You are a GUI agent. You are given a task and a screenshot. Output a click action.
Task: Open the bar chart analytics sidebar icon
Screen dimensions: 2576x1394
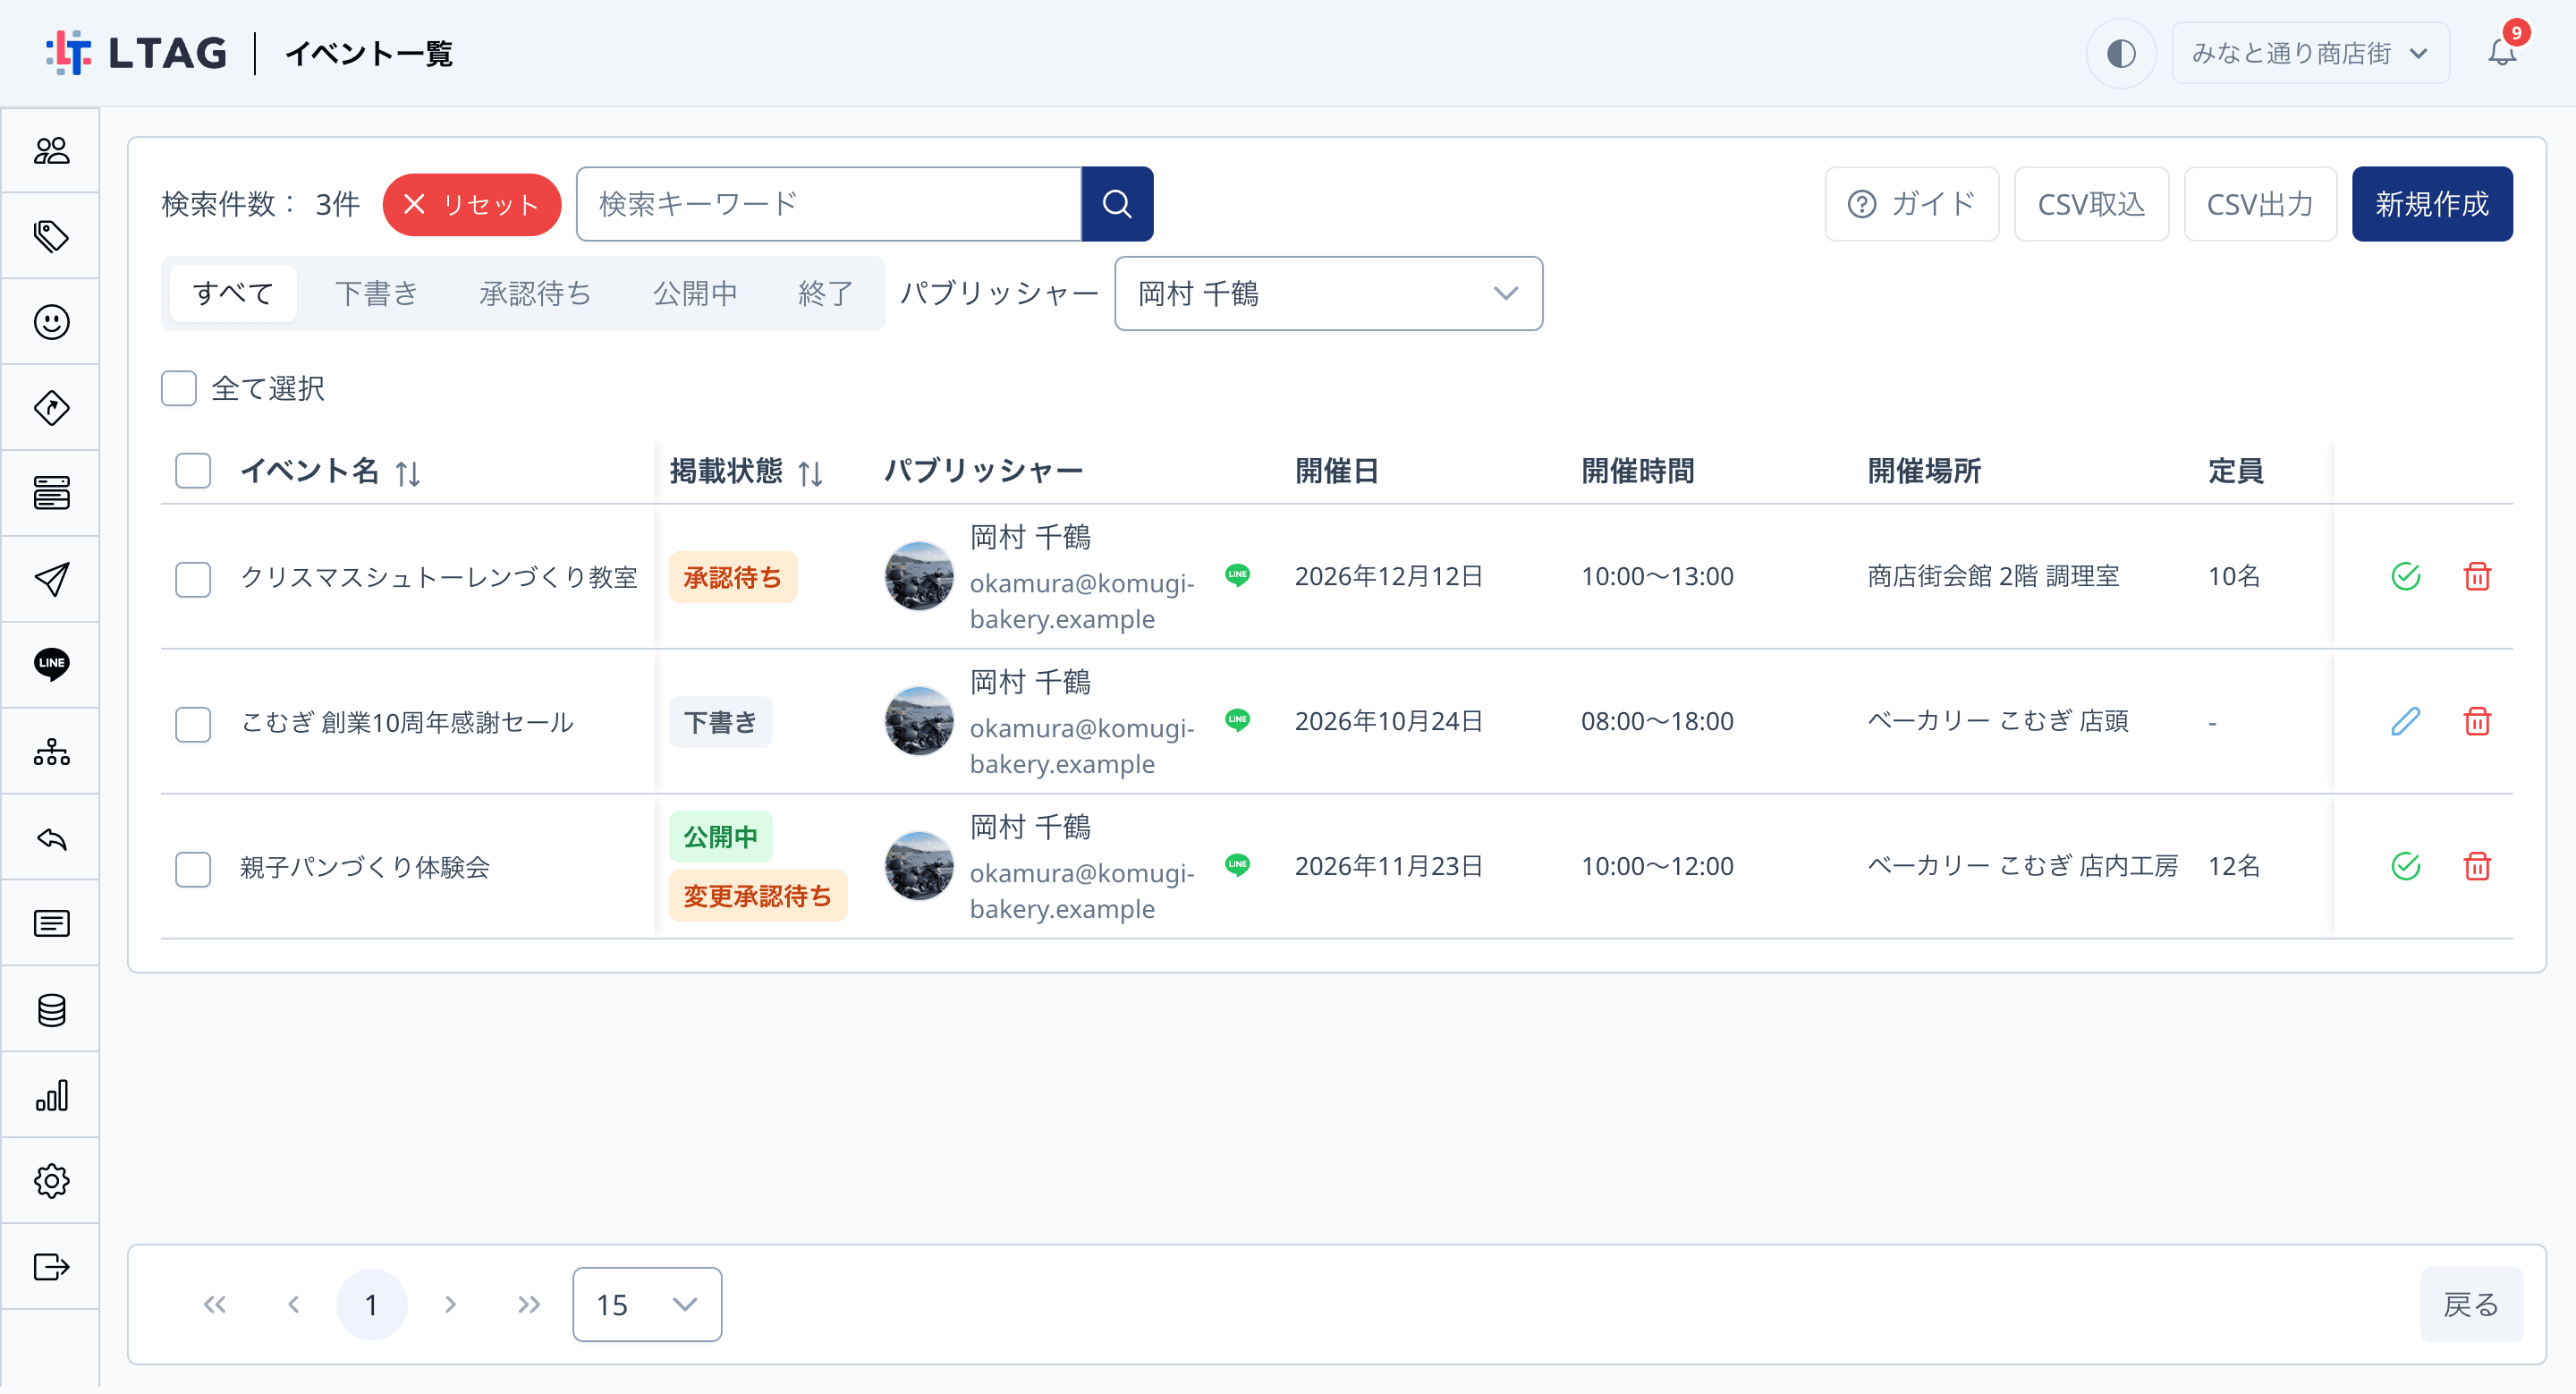[51, 1095]
